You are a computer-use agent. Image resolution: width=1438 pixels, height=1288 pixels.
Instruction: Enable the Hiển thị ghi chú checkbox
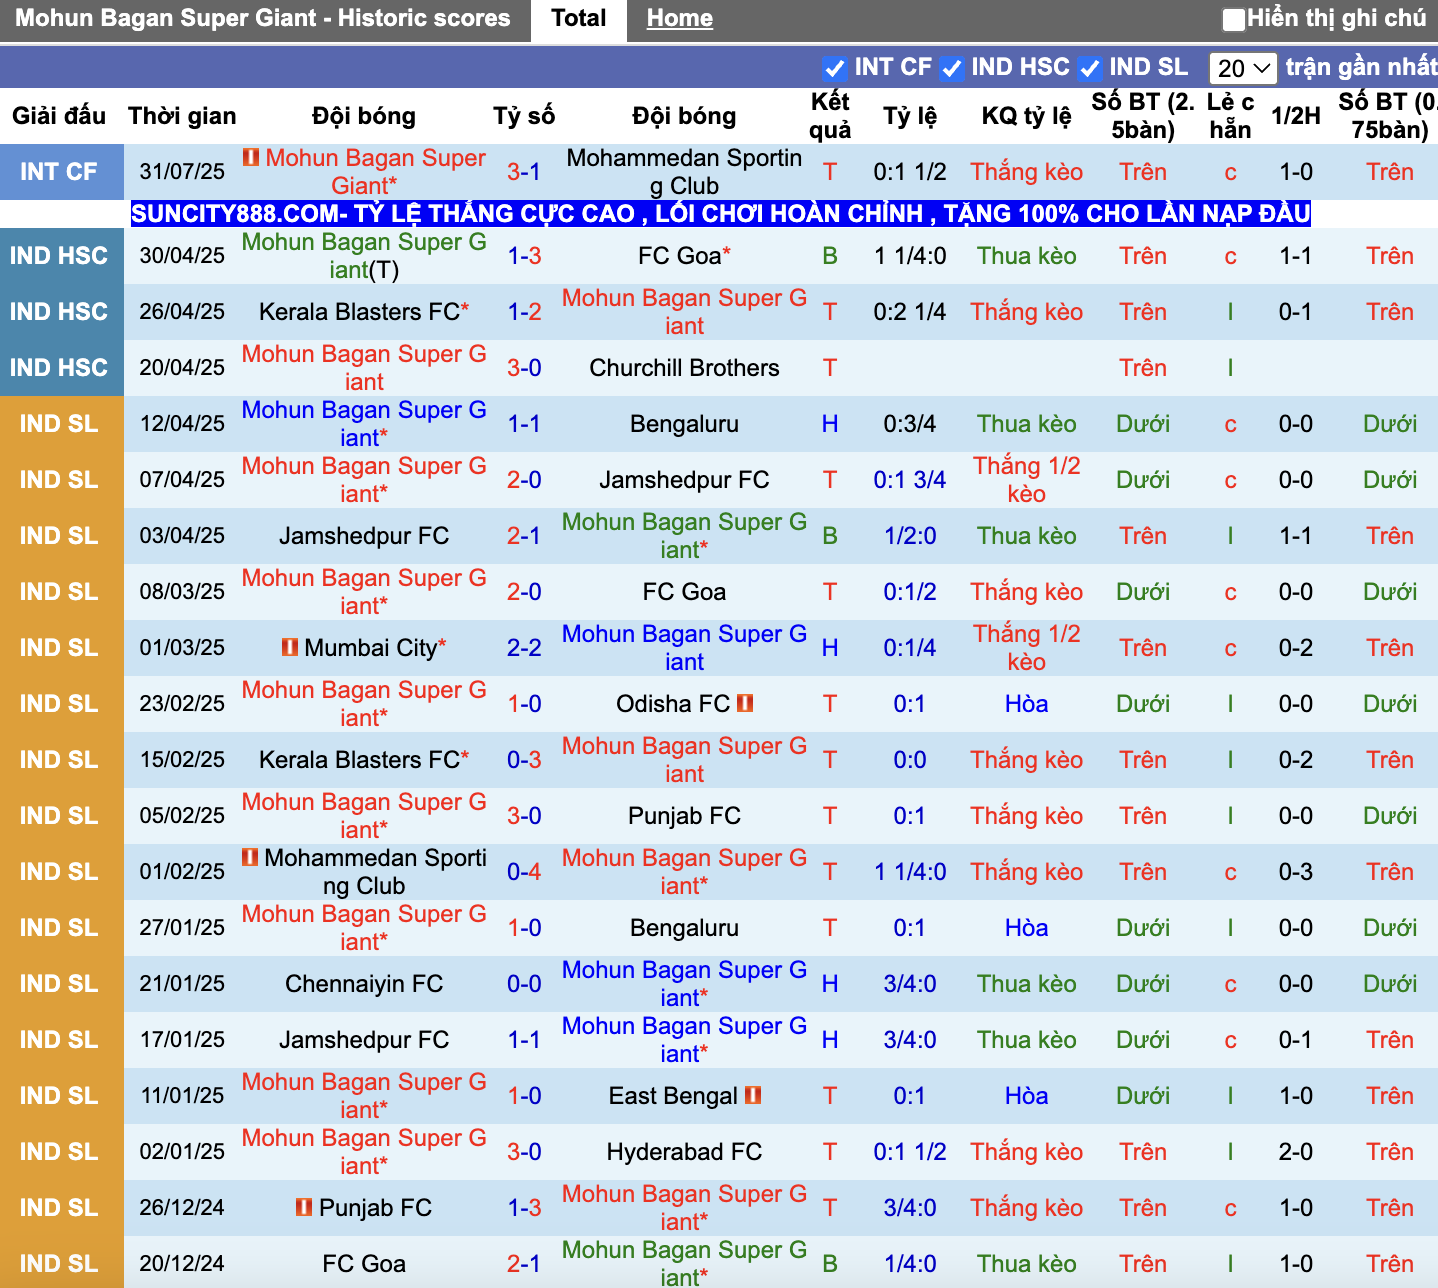(x=1234, y=19)
